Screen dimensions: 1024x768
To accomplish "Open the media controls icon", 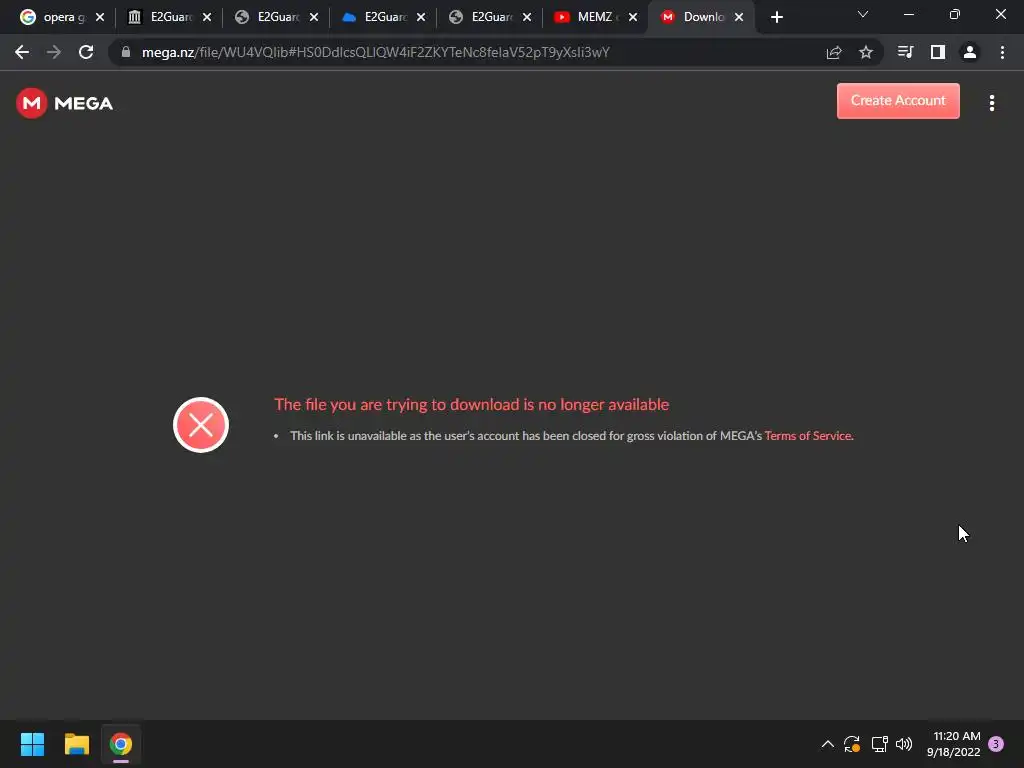I will pos(905,52).
